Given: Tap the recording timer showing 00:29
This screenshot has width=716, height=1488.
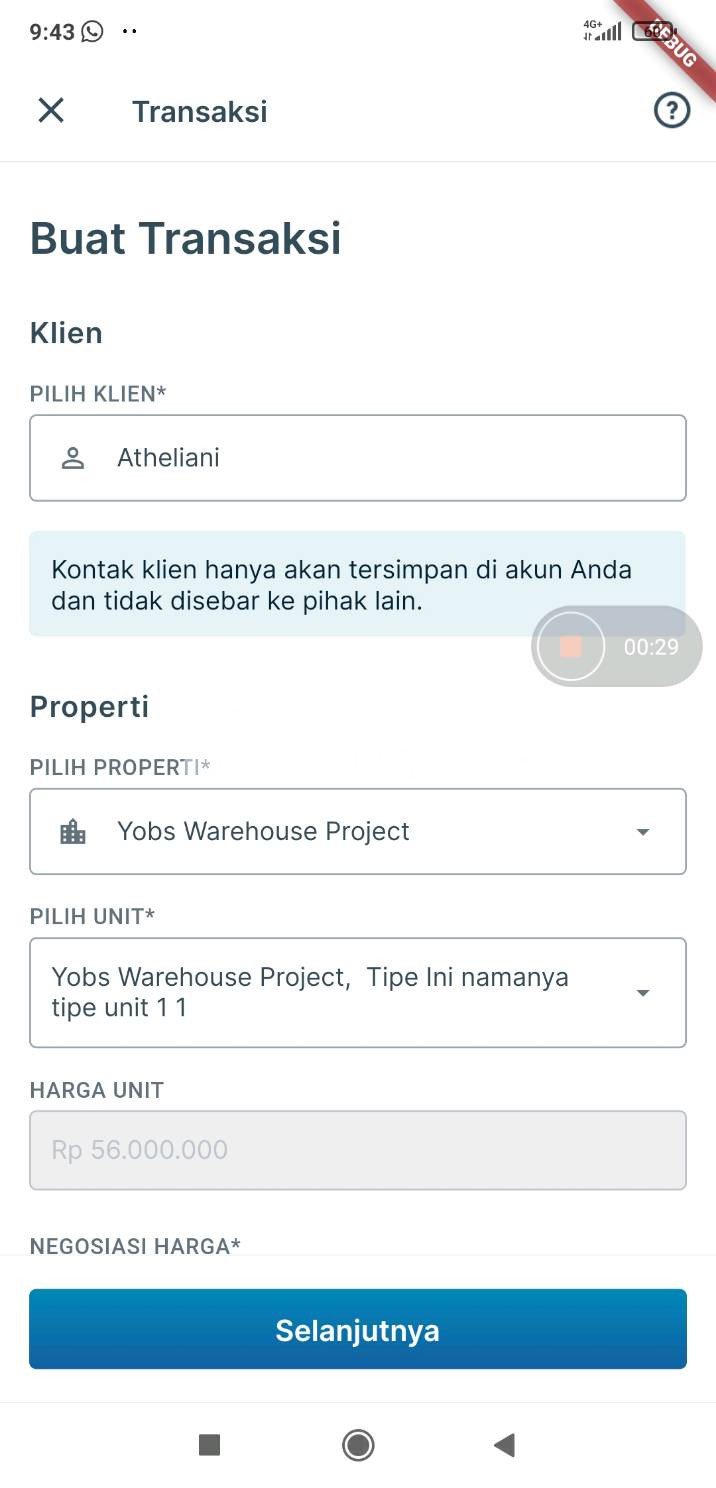Looking at the screenshot, I should point(651,647).
